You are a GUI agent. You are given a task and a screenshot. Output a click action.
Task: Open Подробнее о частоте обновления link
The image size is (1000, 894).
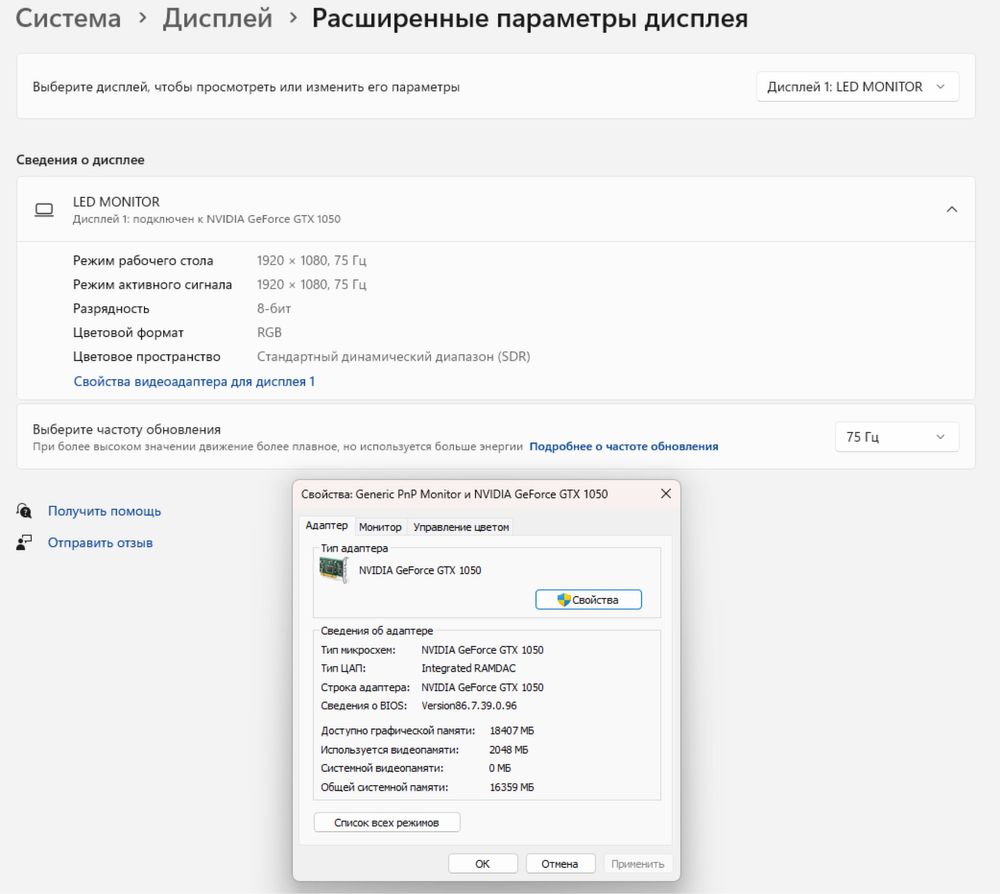(624, 446)
